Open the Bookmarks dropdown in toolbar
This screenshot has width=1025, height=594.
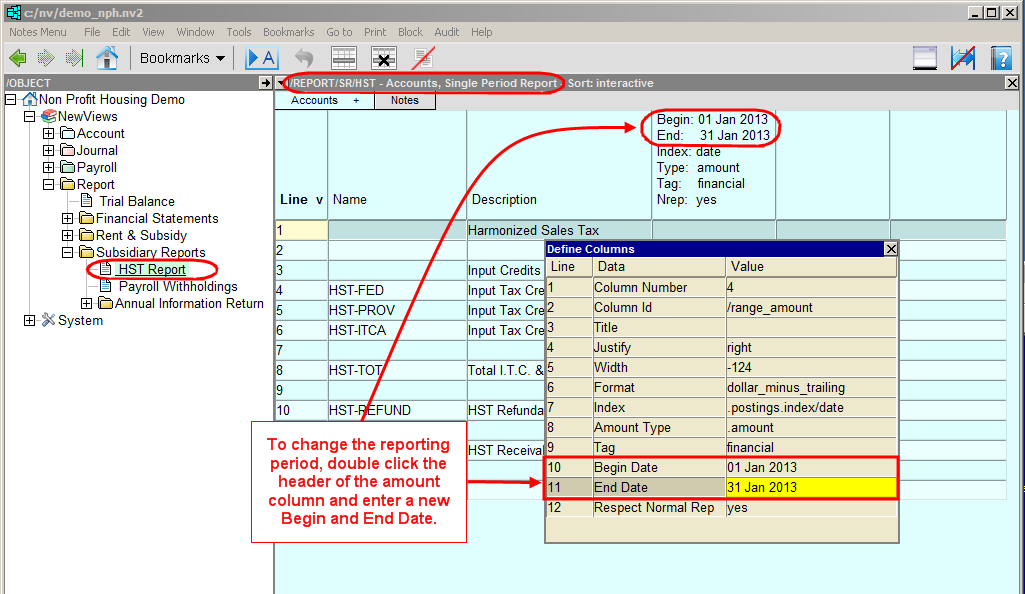(x=182, y=58)
